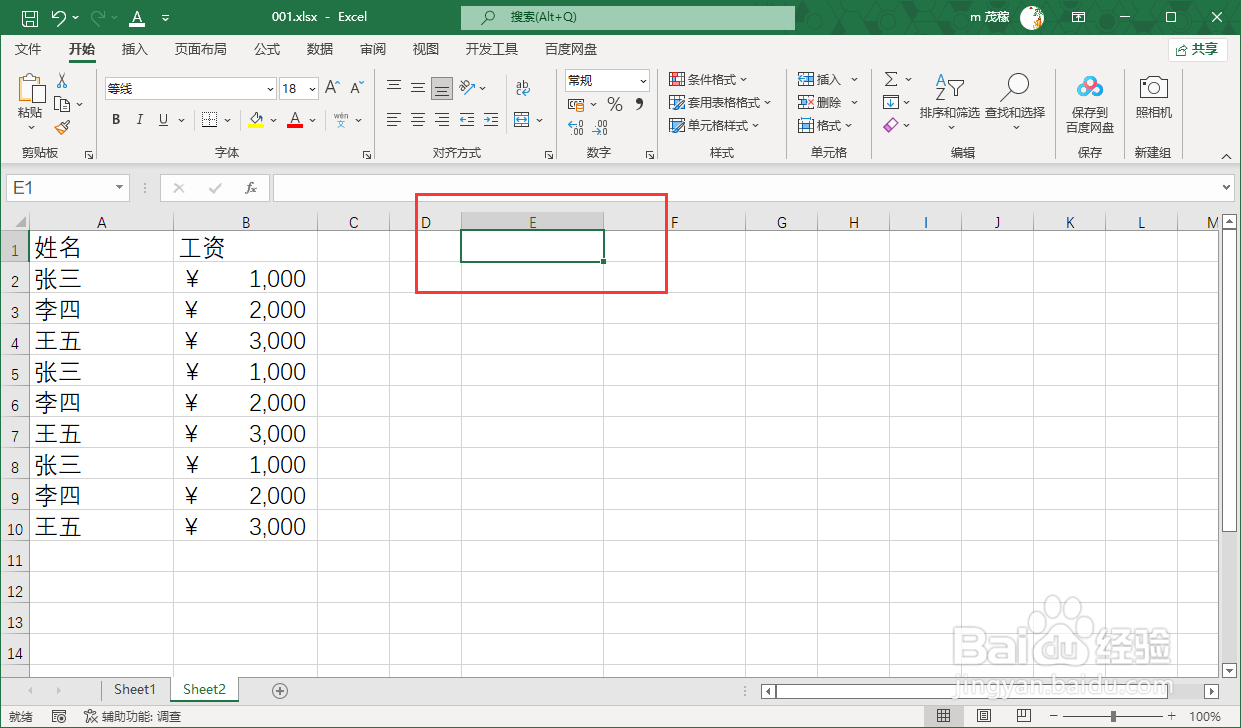Click the Increase Indent icon
Screen dimensions: 1241x728
click(491, 120)
